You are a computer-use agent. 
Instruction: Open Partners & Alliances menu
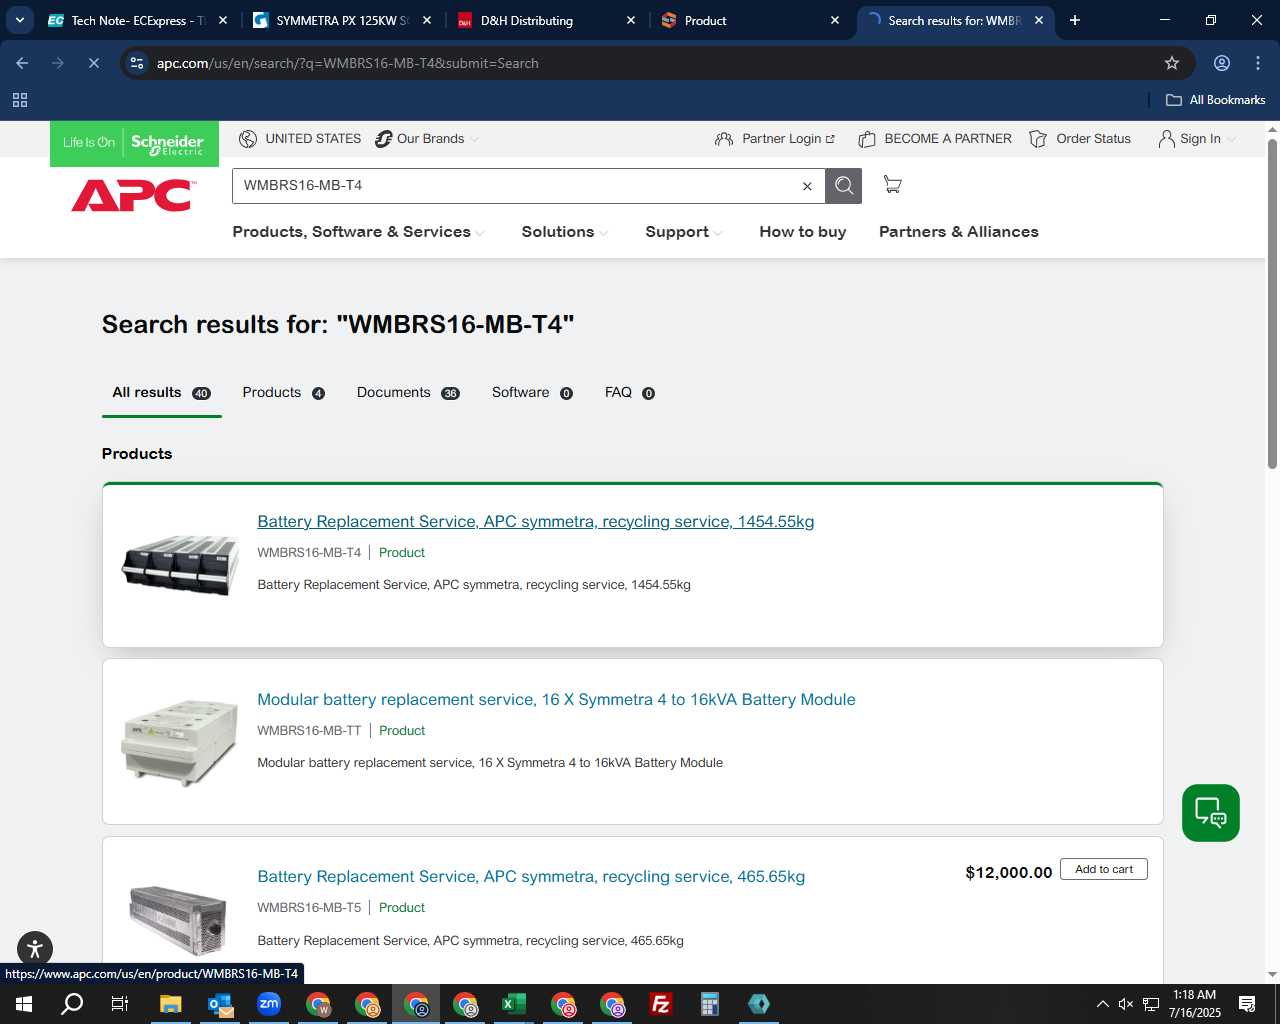(959, 232)
